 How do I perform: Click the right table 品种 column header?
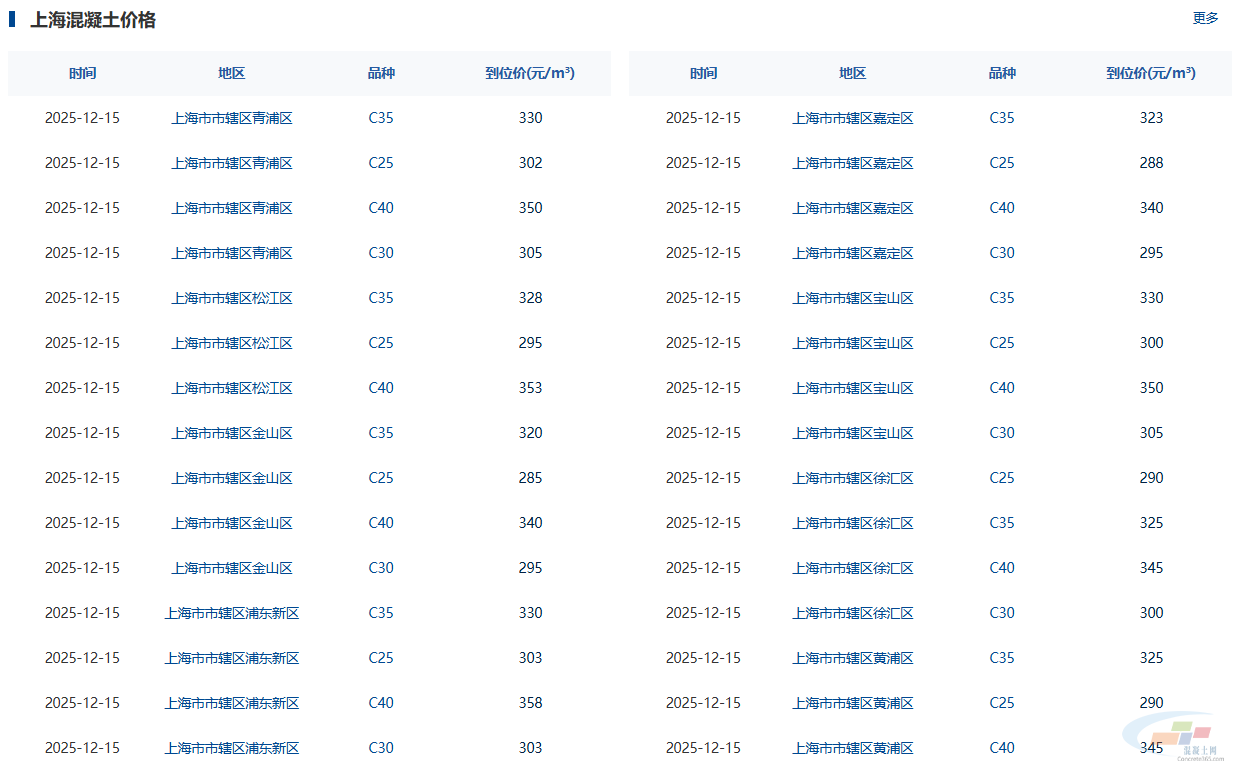click(x=1002, y=73)
